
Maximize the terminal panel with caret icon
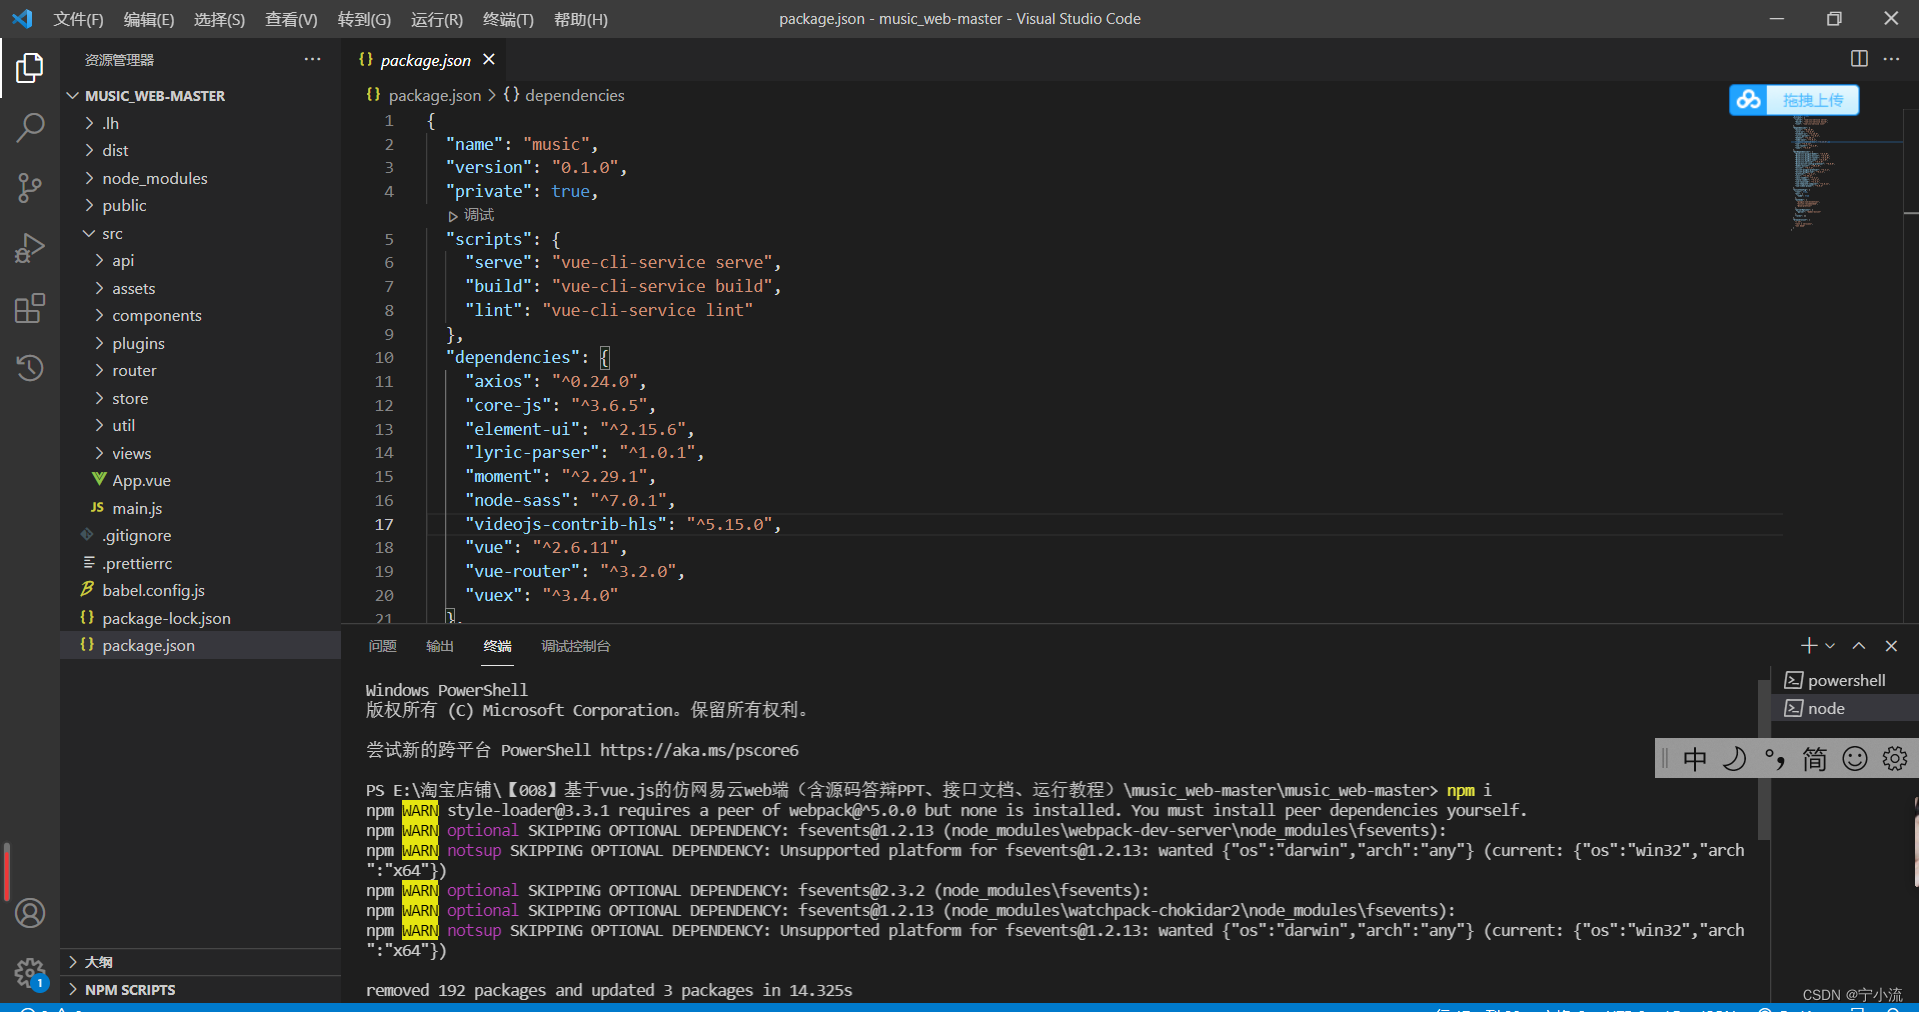pos(1859,646)
